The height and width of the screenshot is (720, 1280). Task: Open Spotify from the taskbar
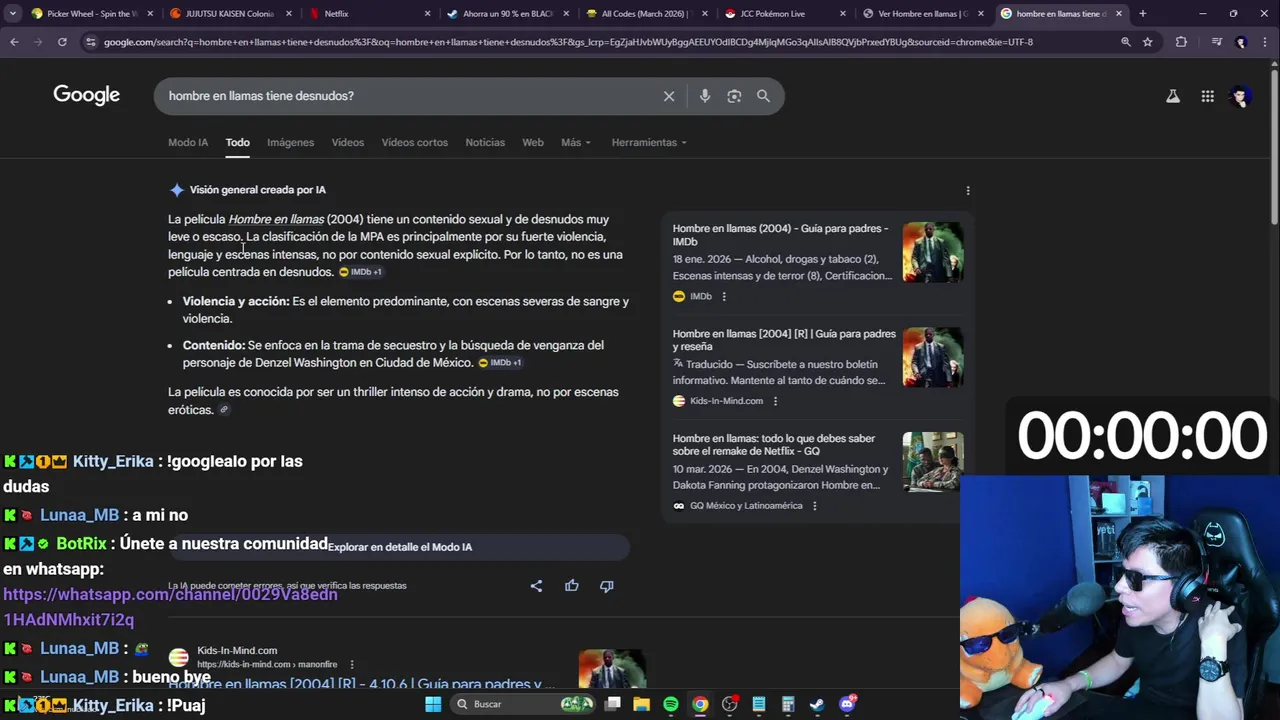671,704
